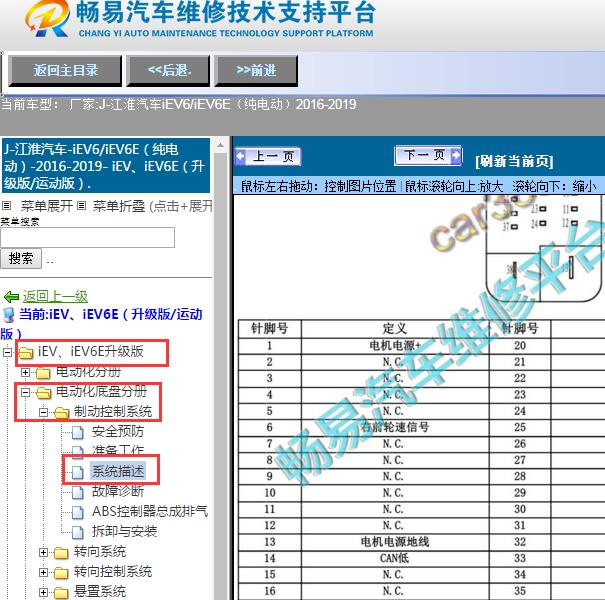This screenshot has height=600, width=605.
Task: Click 转向系统 folder icon
Action: click(61, 553)
